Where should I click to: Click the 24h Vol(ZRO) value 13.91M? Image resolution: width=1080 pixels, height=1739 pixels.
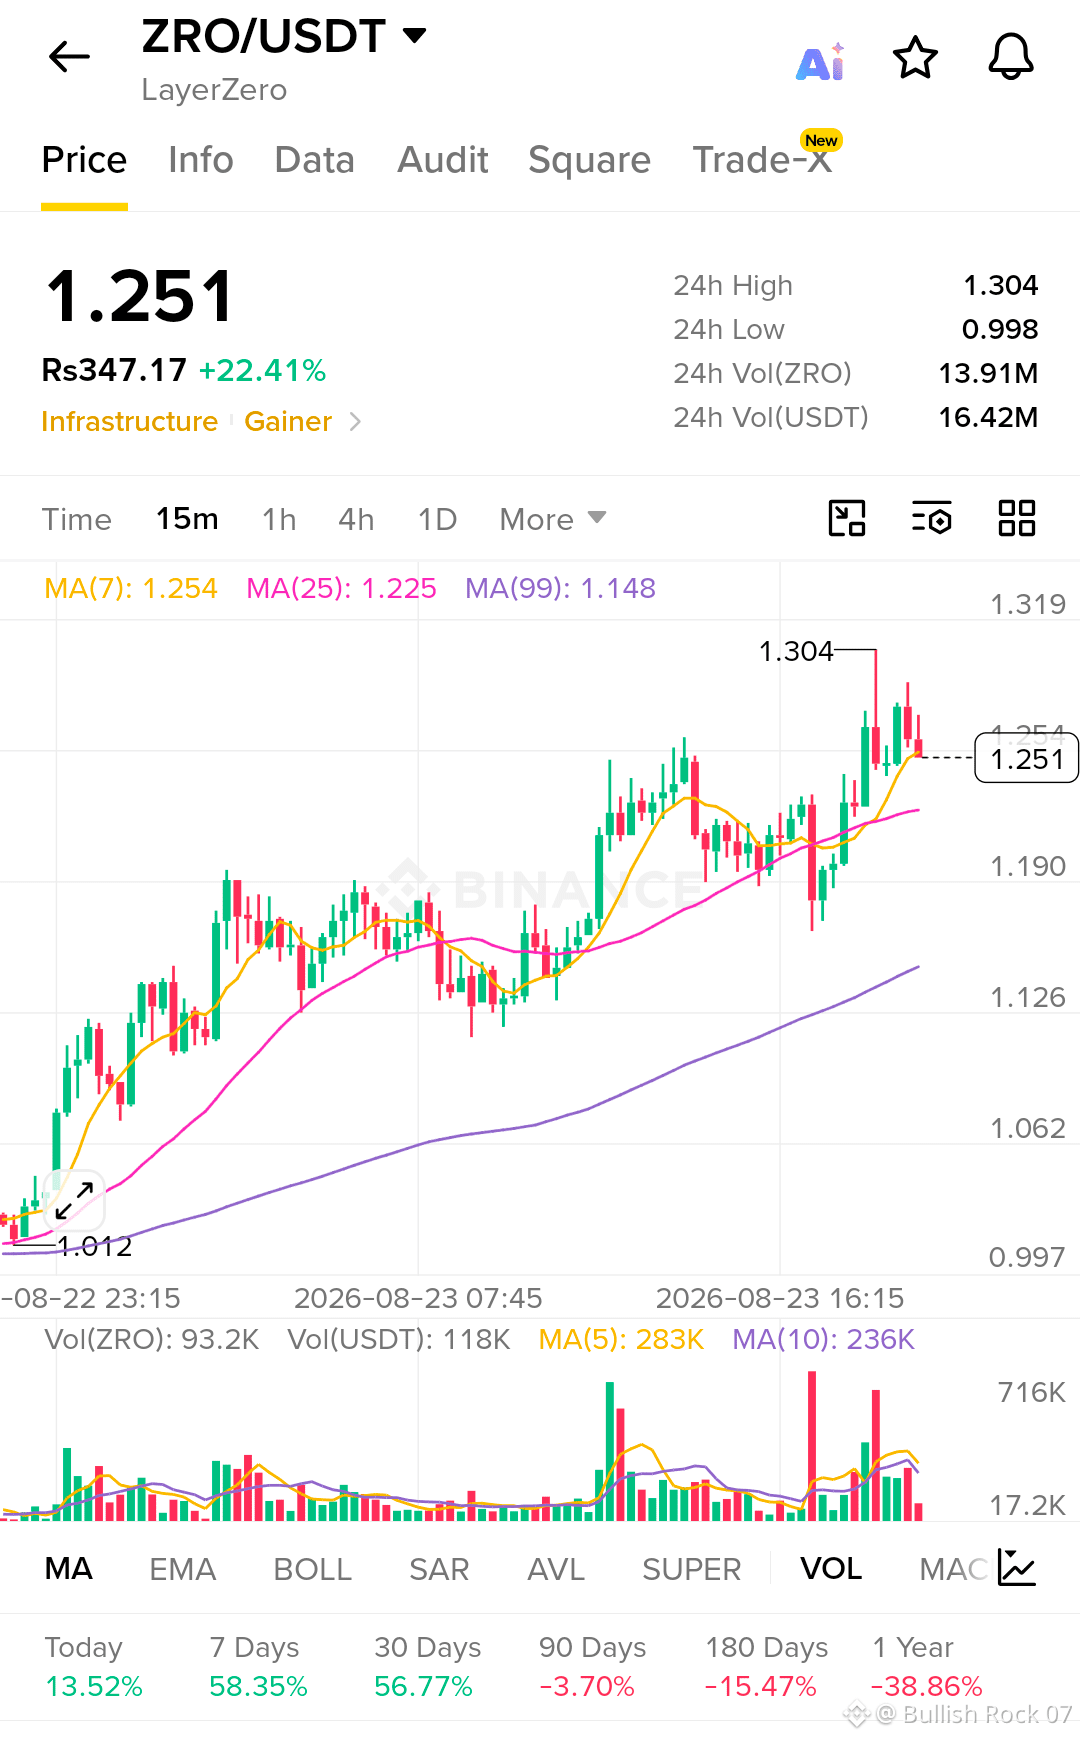(x=988, y=374)
